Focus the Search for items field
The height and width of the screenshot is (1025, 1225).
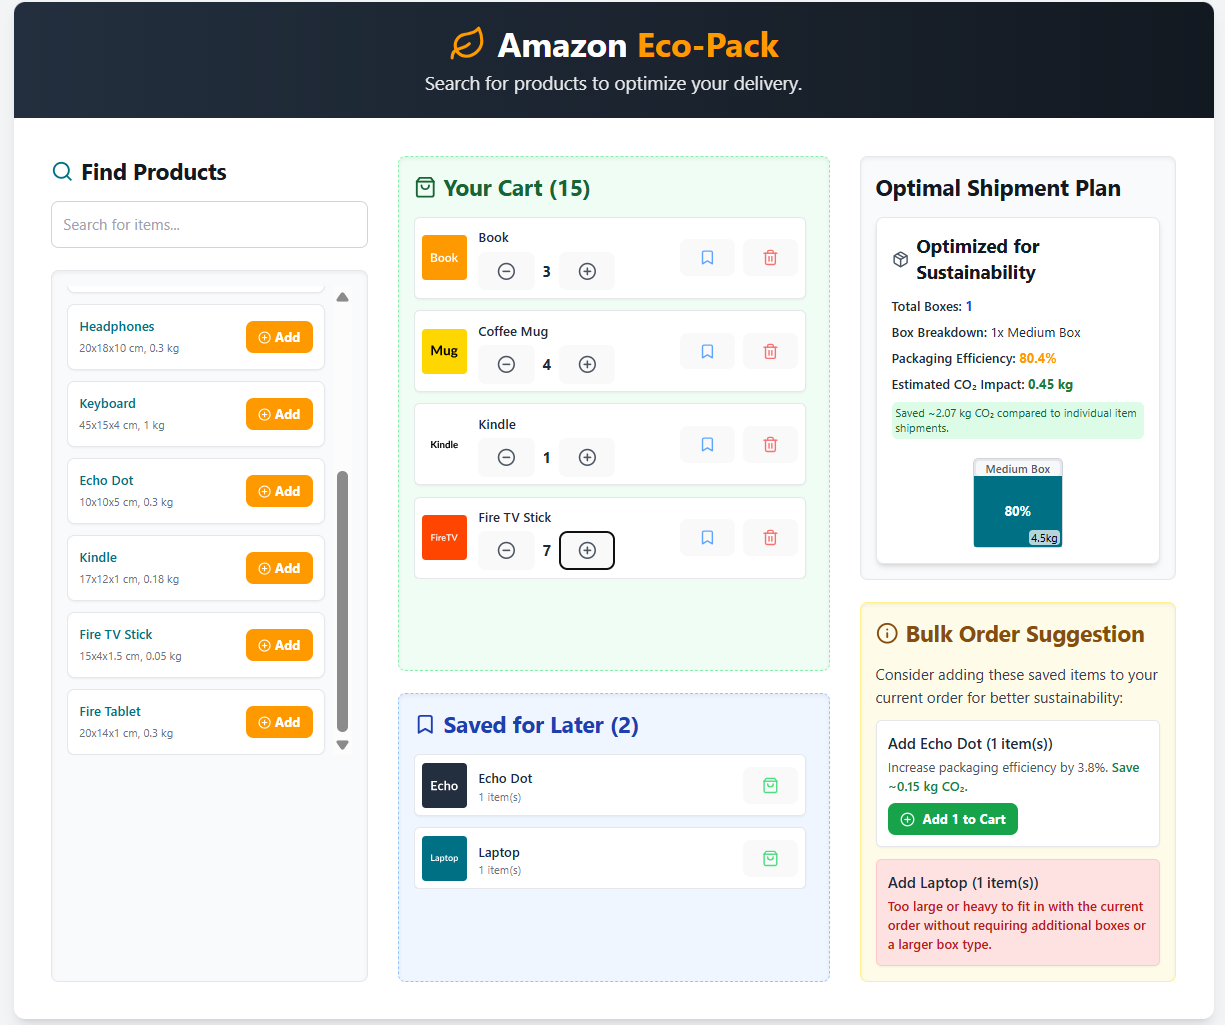pyautogui.click(x=209, y=225)
